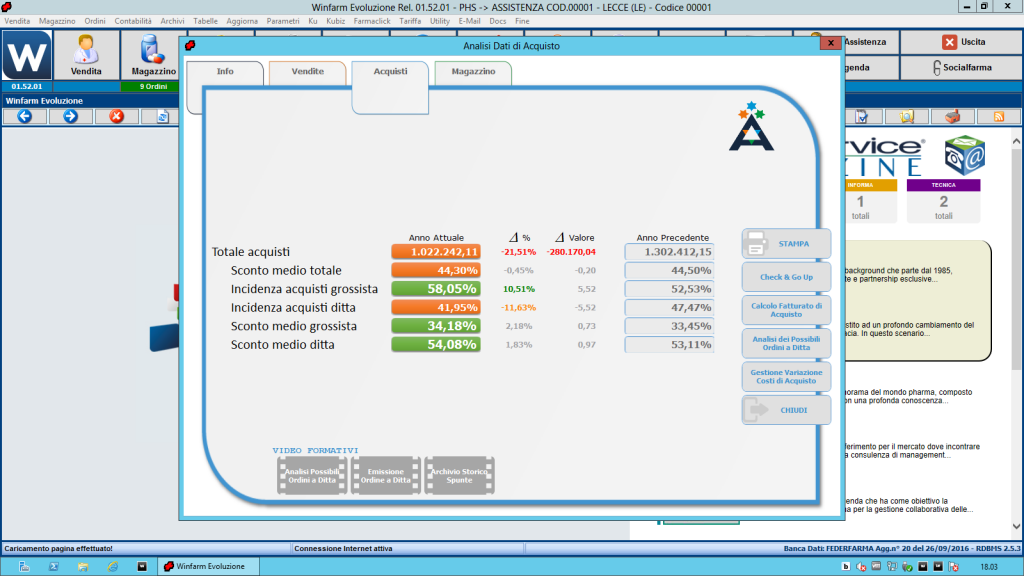Open Gestione Variazione Costi di Acquisto
The image size is (1024, 576).
point(786,377)
